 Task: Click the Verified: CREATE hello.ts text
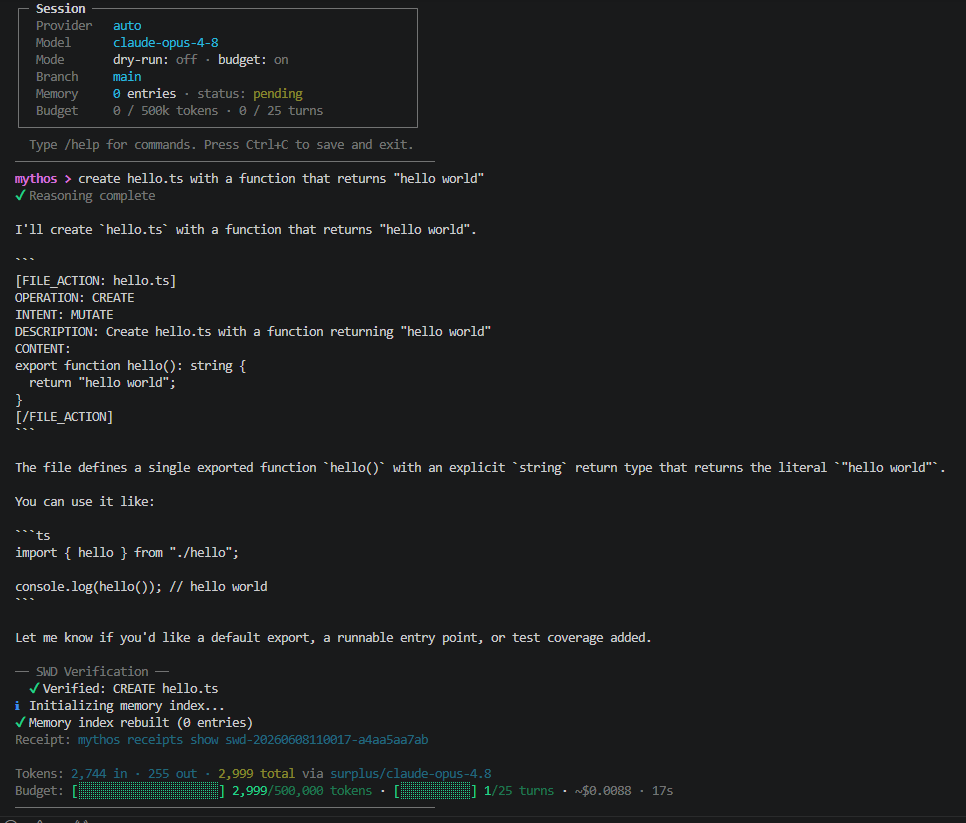[130, 688]
